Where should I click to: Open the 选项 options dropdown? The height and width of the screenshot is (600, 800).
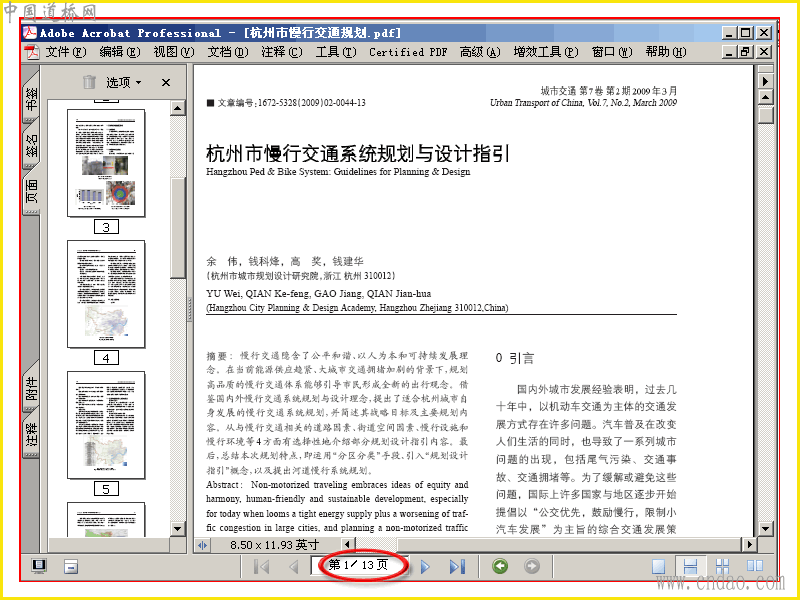point(123,82)
